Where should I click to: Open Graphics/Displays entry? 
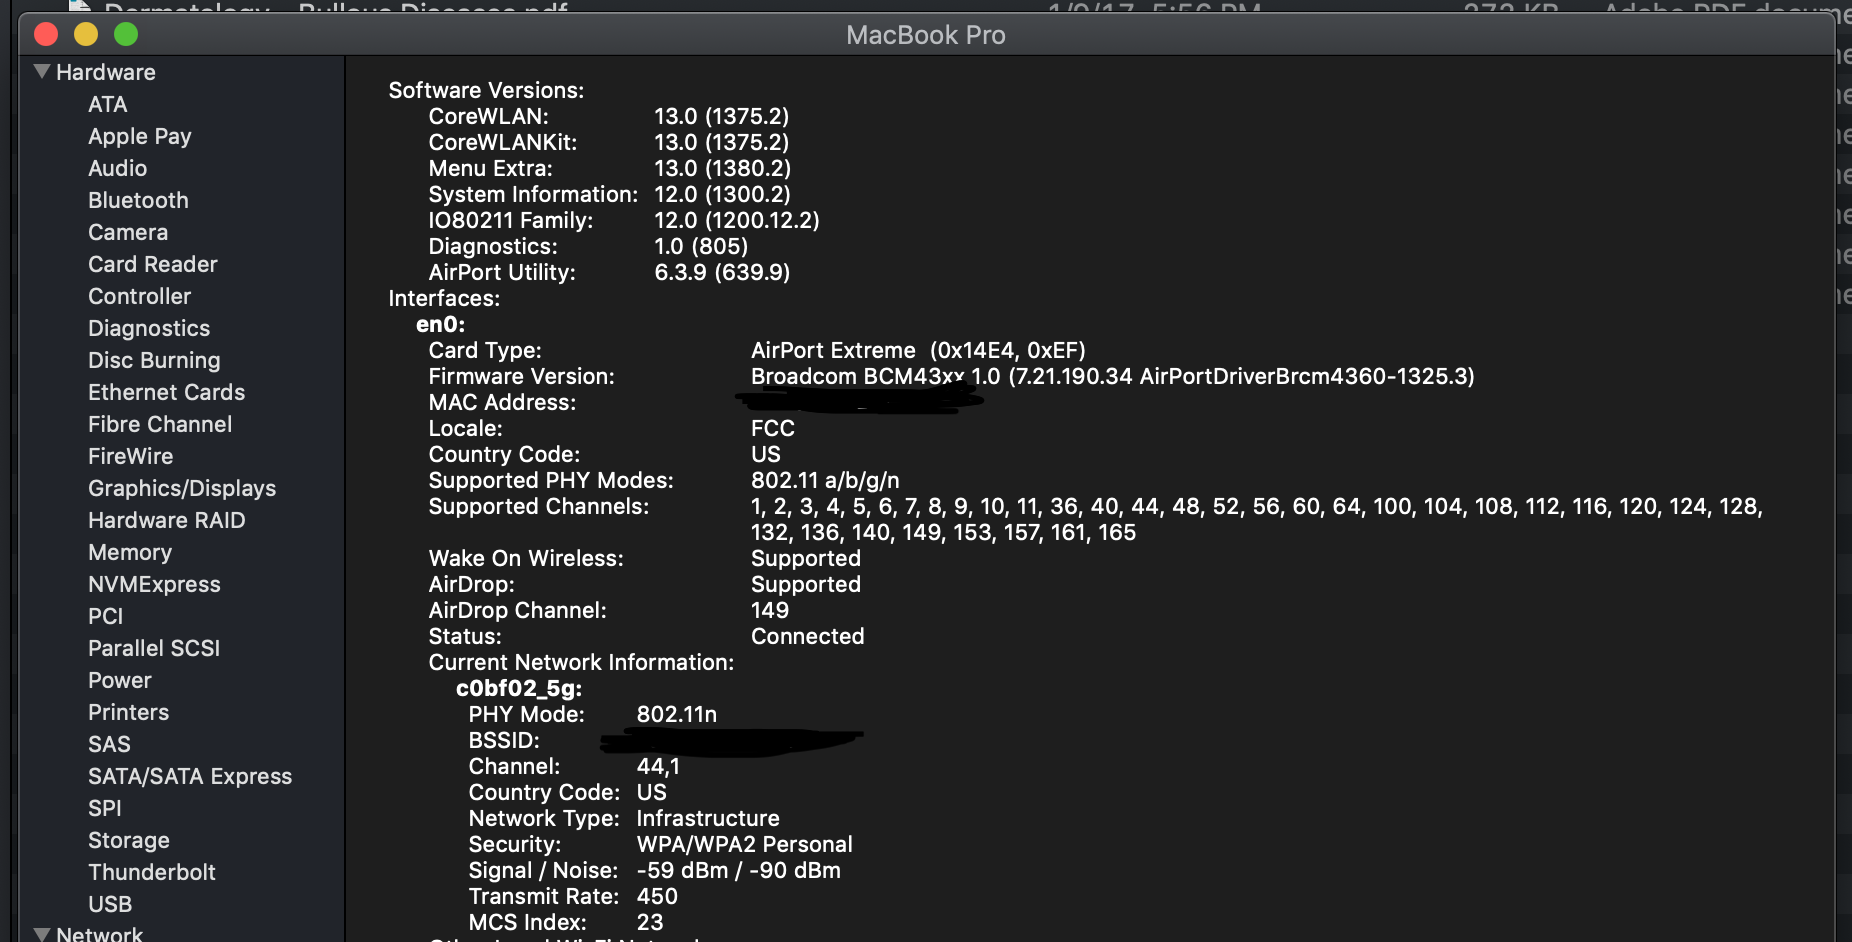[182, 488]
